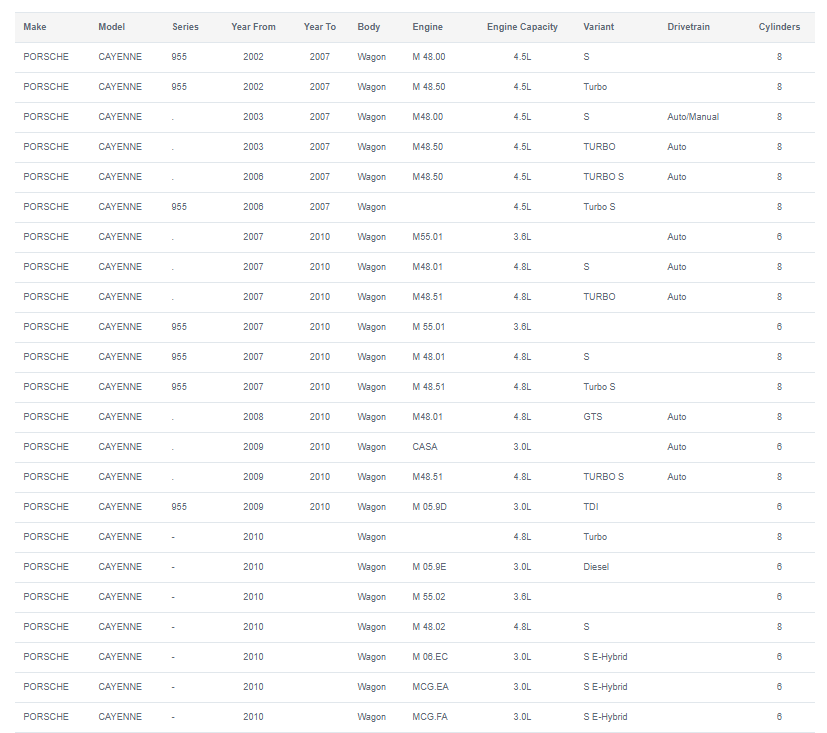Click Auto drivetrain in the GTS row
The width and height of the screenshot is (827, 733).
(677, 417)
